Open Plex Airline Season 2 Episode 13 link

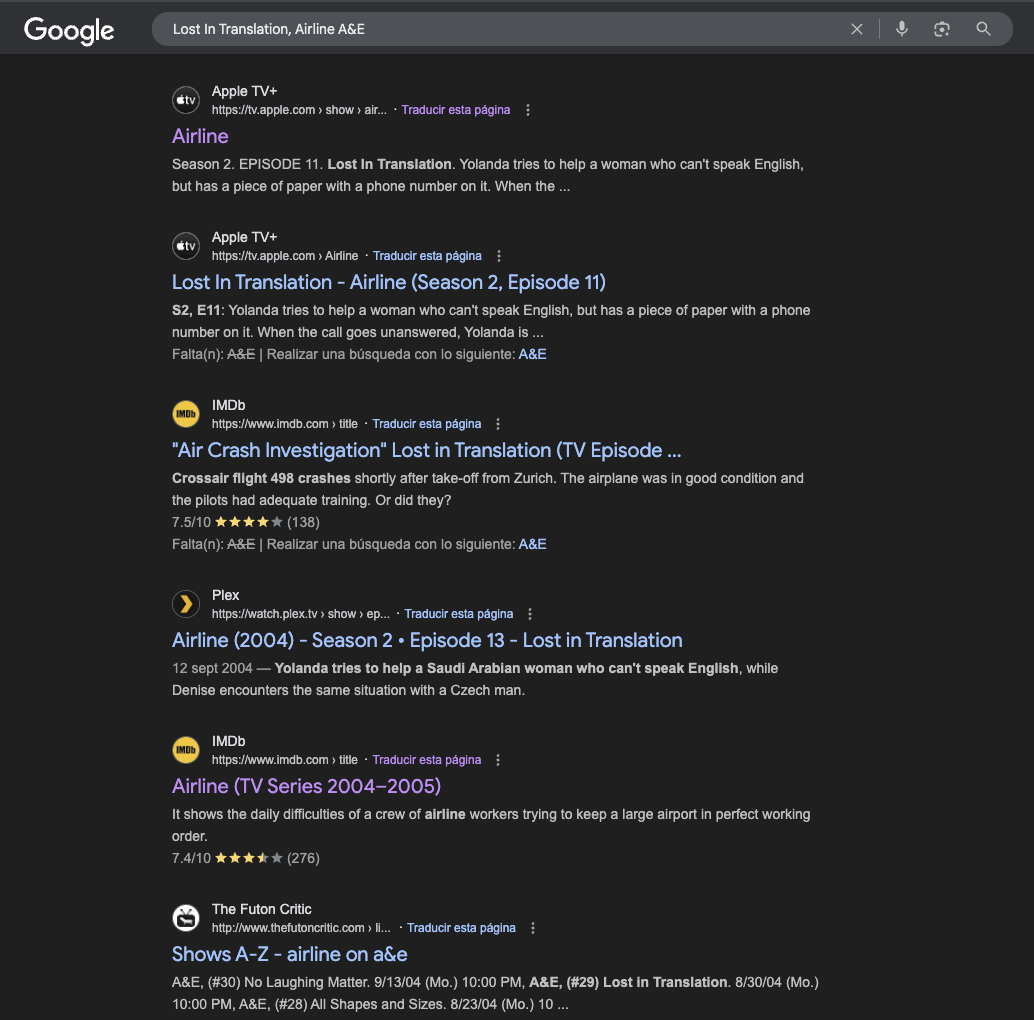click(x=427, y=640)
